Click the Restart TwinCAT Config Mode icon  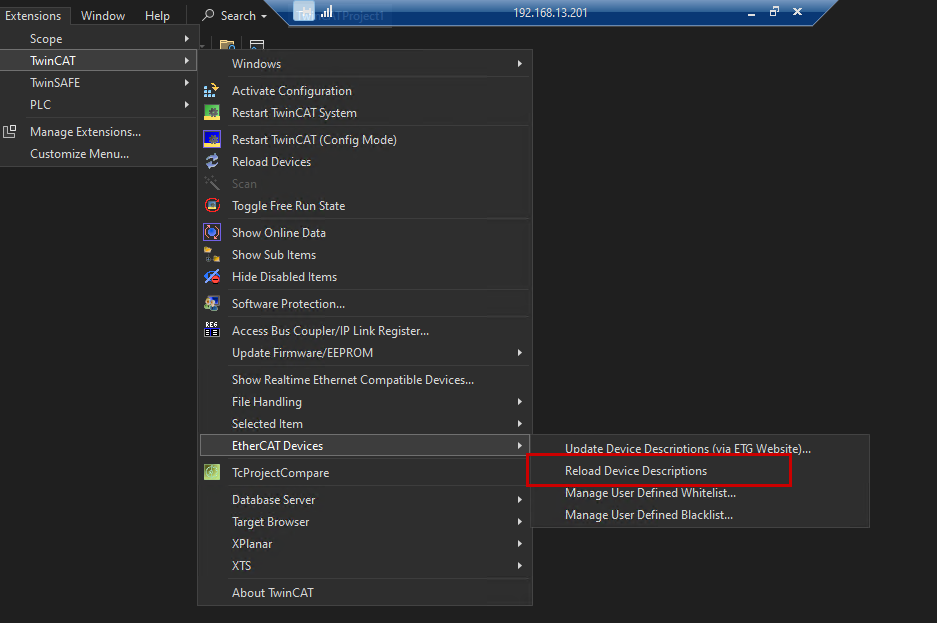[x=212, y=140]
